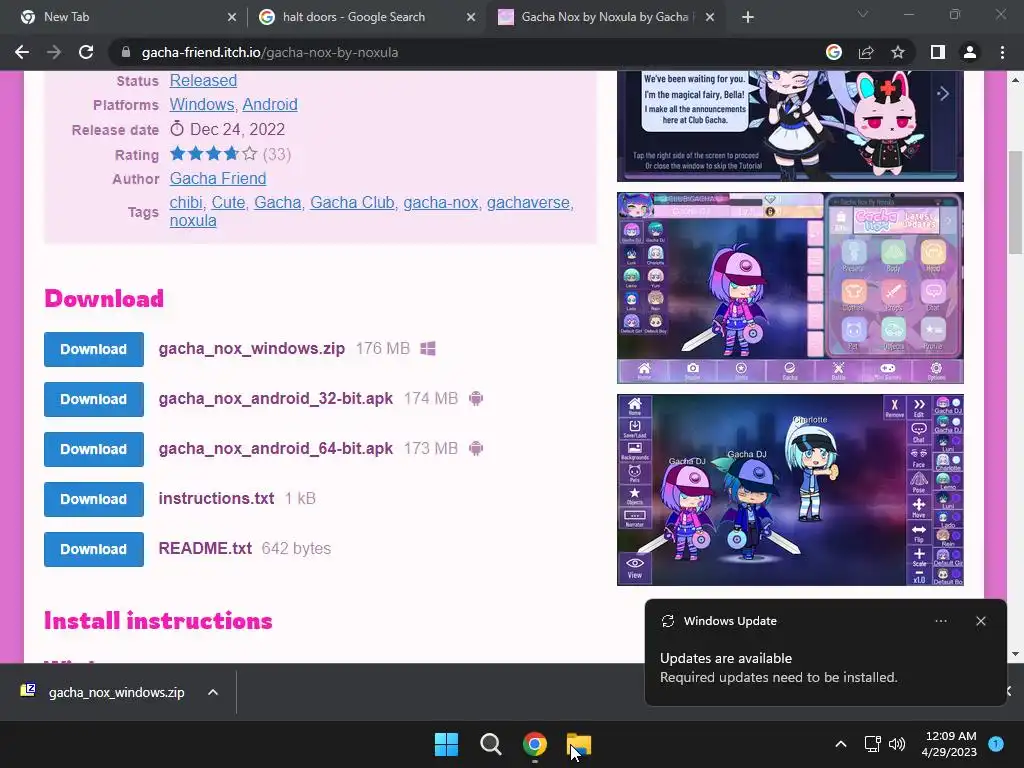Go back to the previous page
Screen dimensions: 1024x768
pos(22,52)
